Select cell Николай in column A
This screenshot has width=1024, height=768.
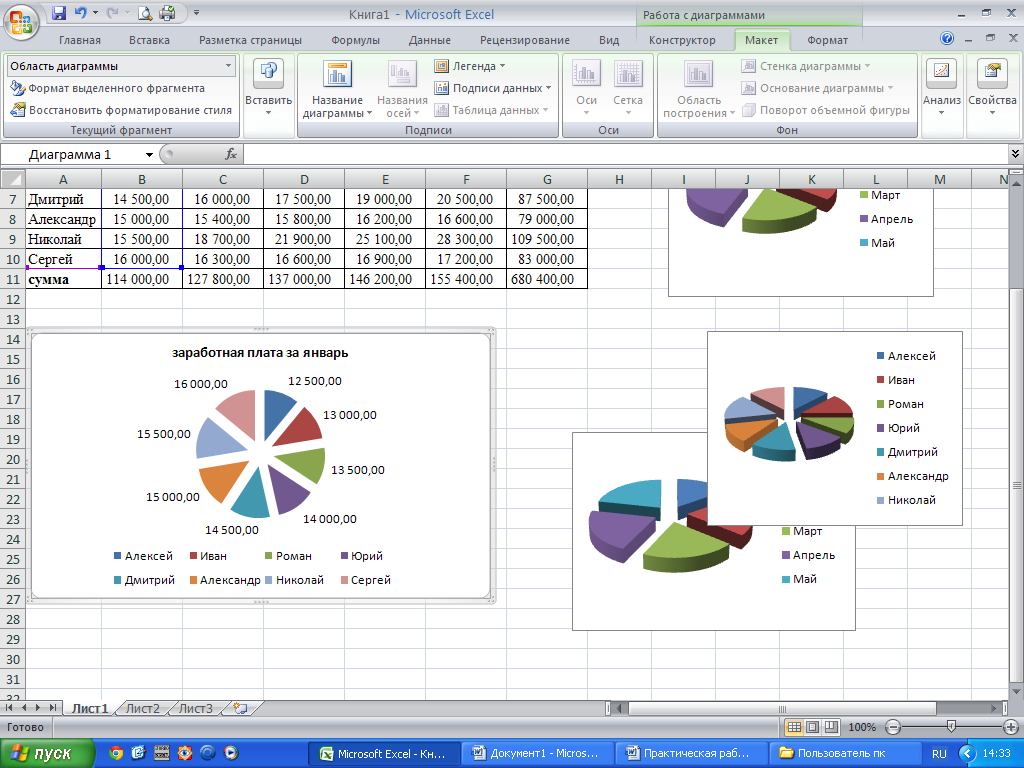63,239
